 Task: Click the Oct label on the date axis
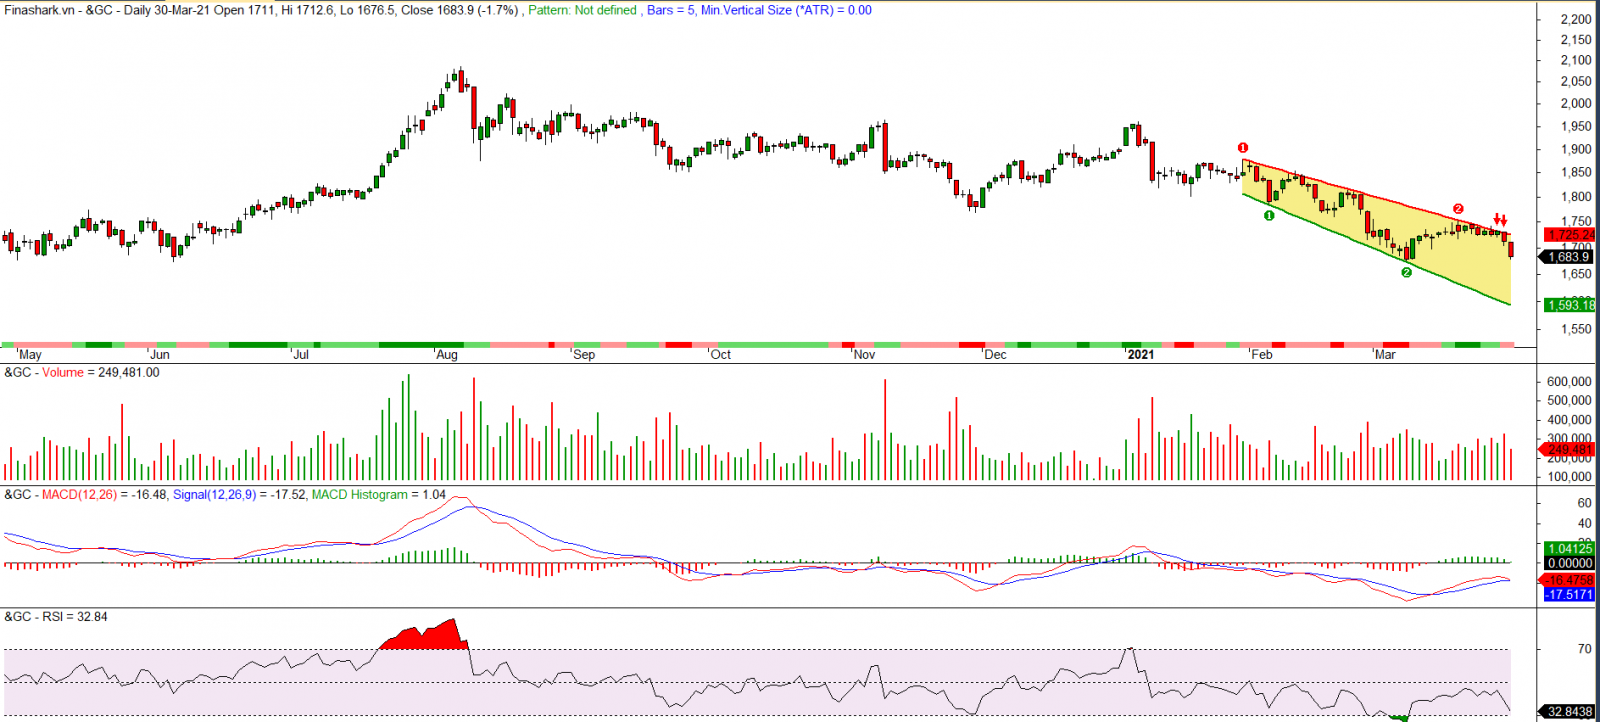720,355
